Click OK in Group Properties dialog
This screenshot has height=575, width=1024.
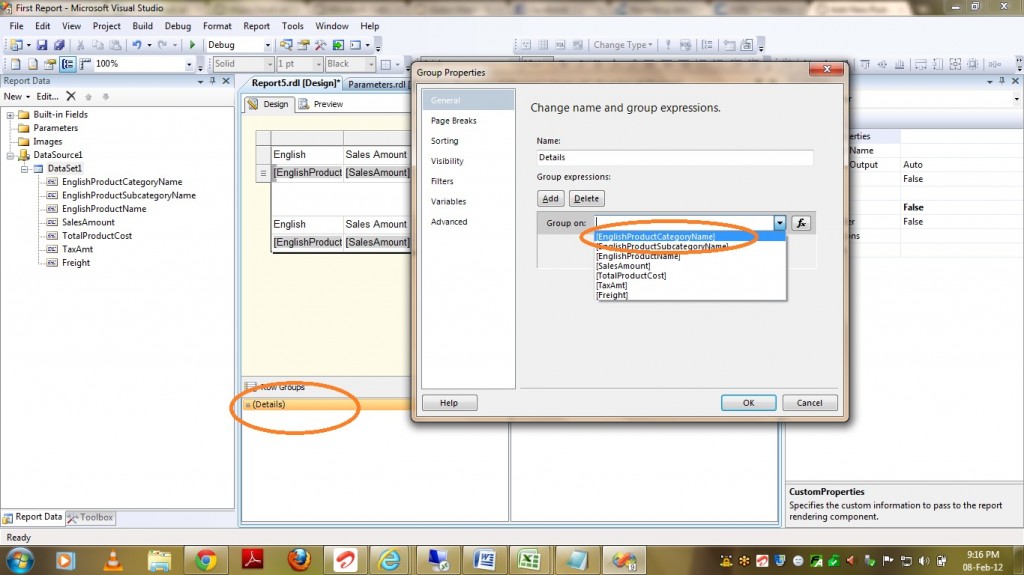[x=748, y=403]
